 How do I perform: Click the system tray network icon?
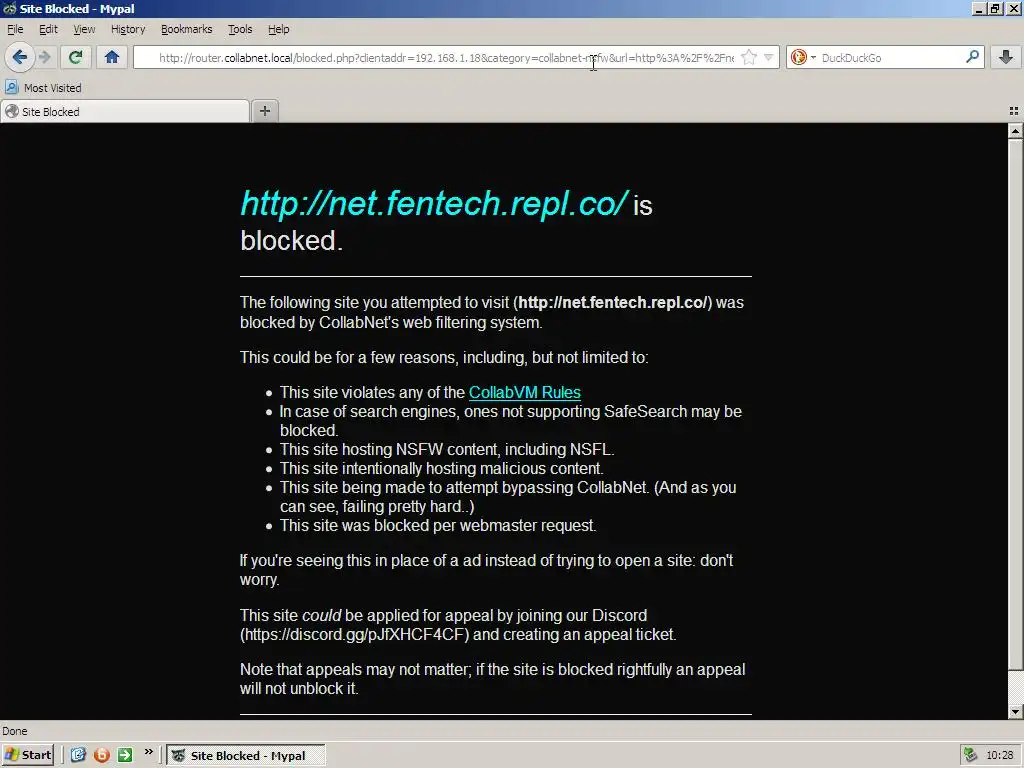point(970,755)
